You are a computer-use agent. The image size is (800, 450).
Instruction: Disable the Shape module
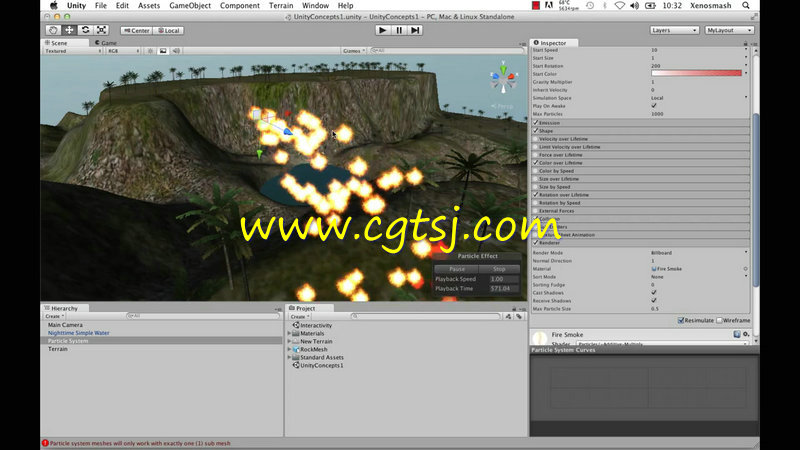tap(536, 131)
